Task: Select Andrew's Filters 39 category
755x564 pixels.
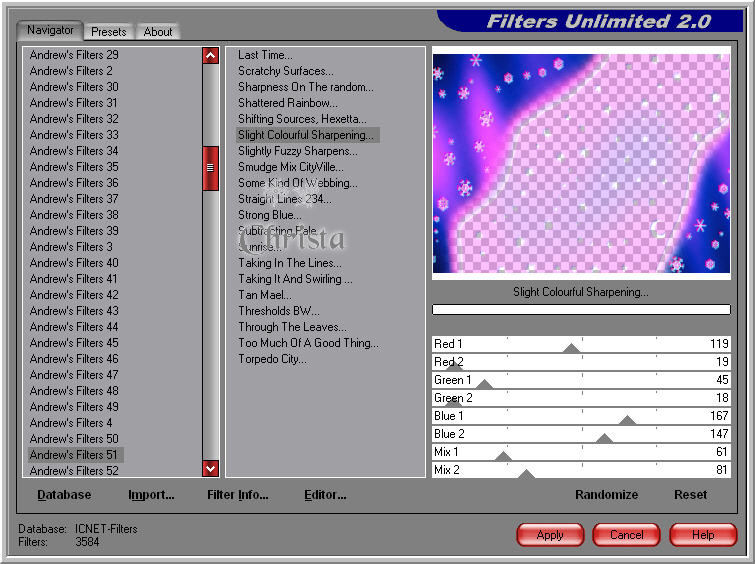Action: (x=74, y=231)
